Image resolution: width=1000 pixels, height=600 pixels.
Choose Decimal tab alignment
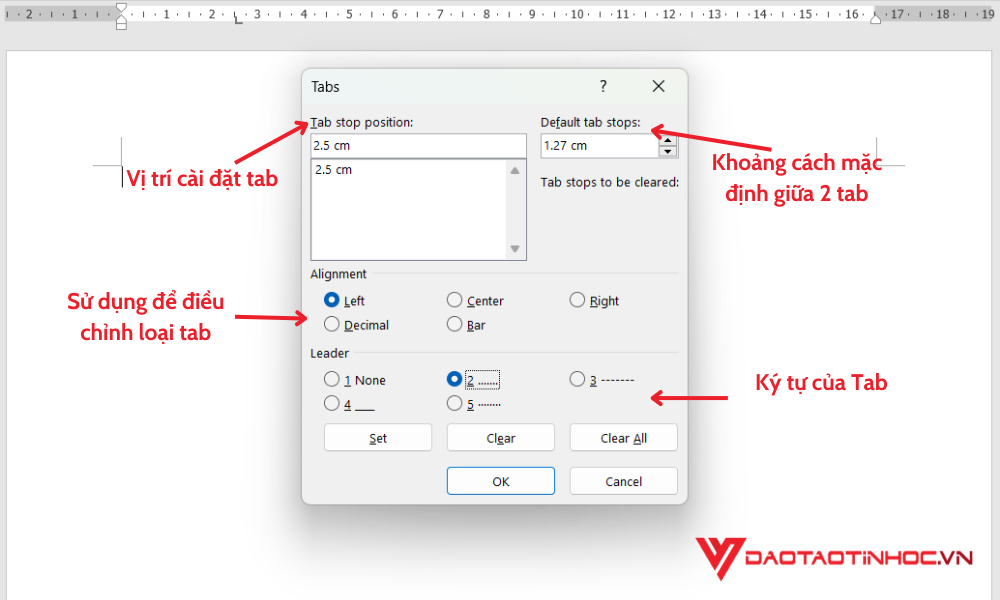(332, 324)
